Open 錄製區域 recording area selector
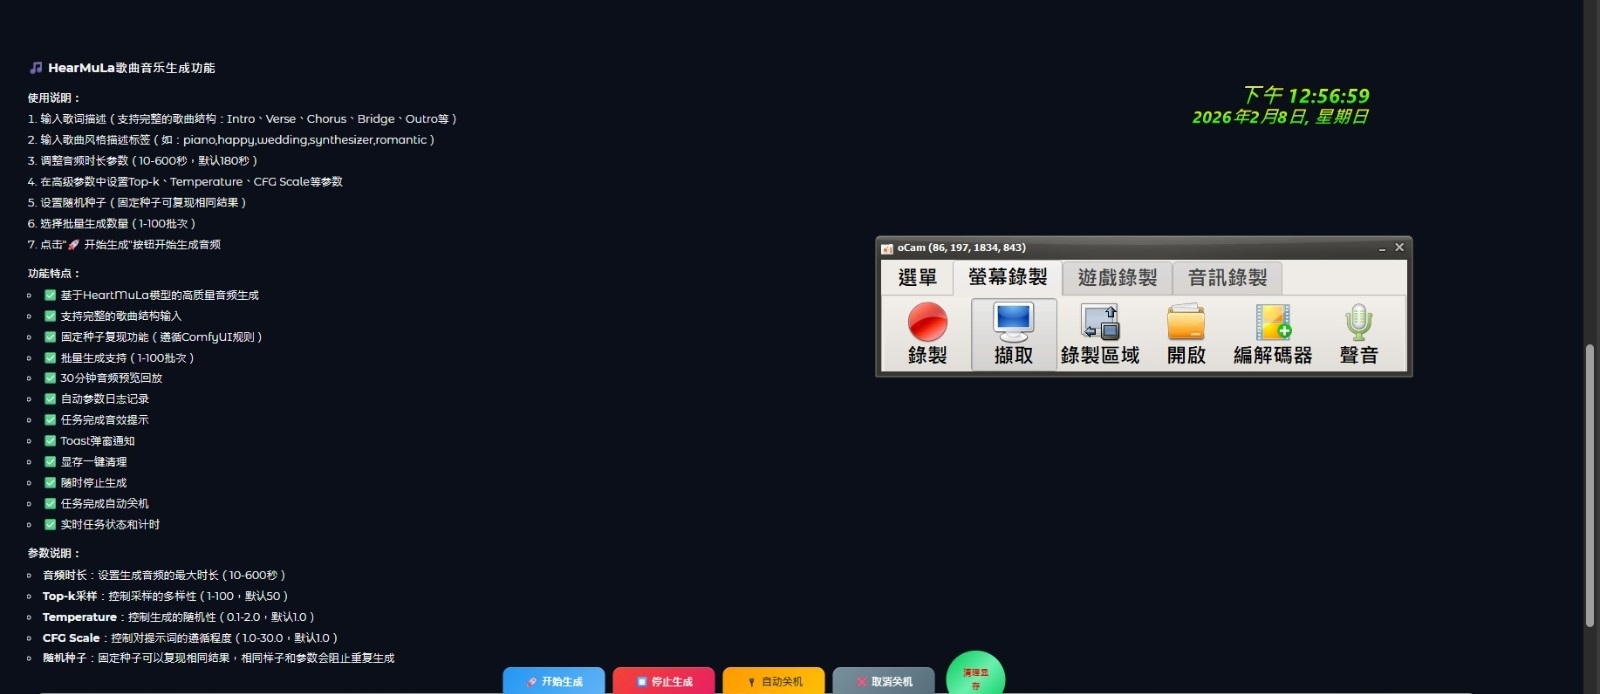Screen dimensions: 1600x694 click(x=1100, y=334)
